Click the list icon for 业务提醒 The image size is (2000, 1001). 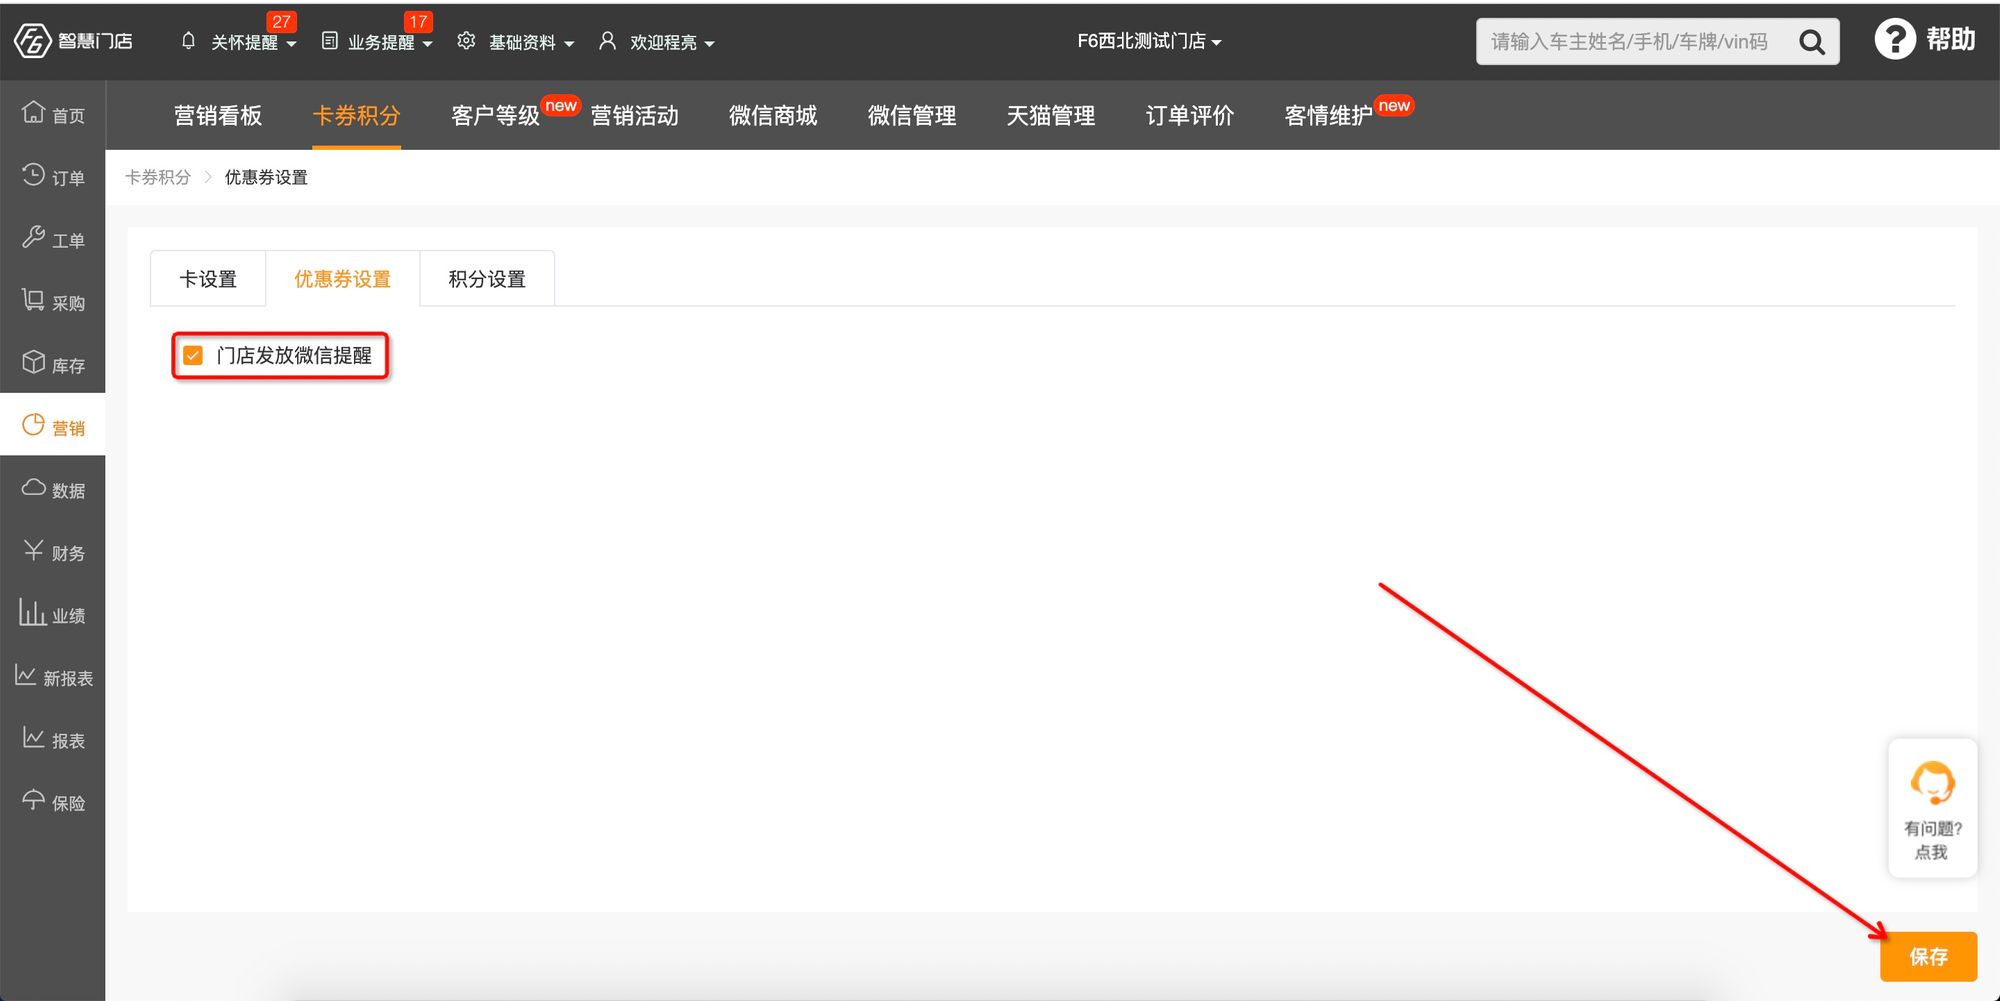tap(329, 41)
